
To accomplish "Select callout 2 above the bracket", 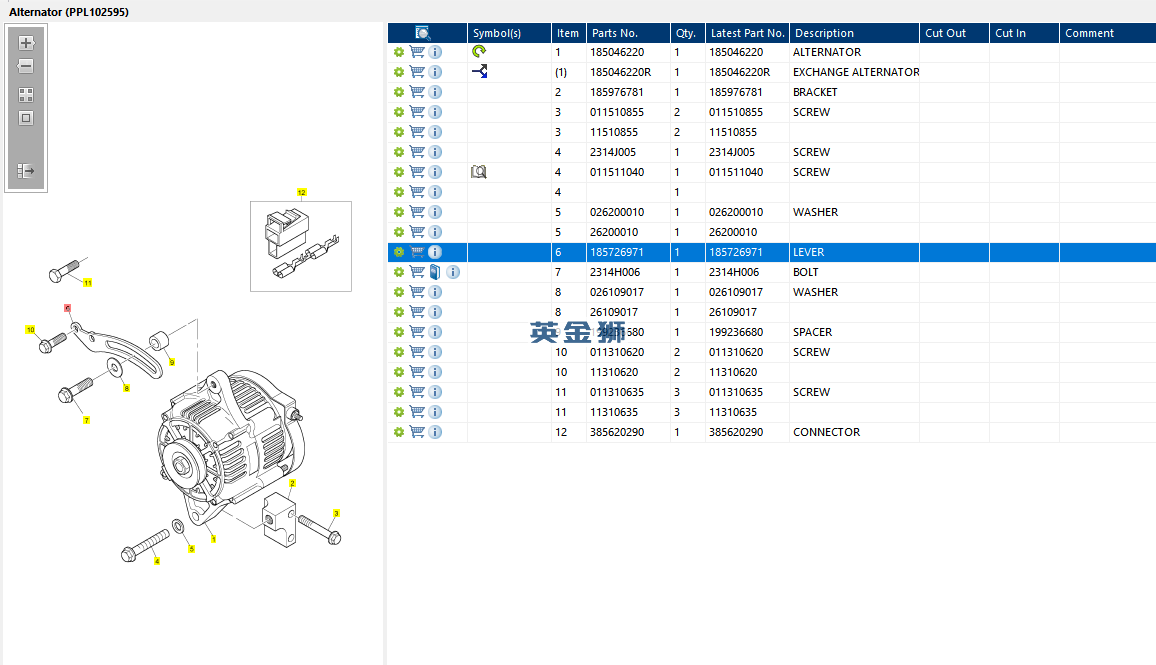I will pos(292,484).
